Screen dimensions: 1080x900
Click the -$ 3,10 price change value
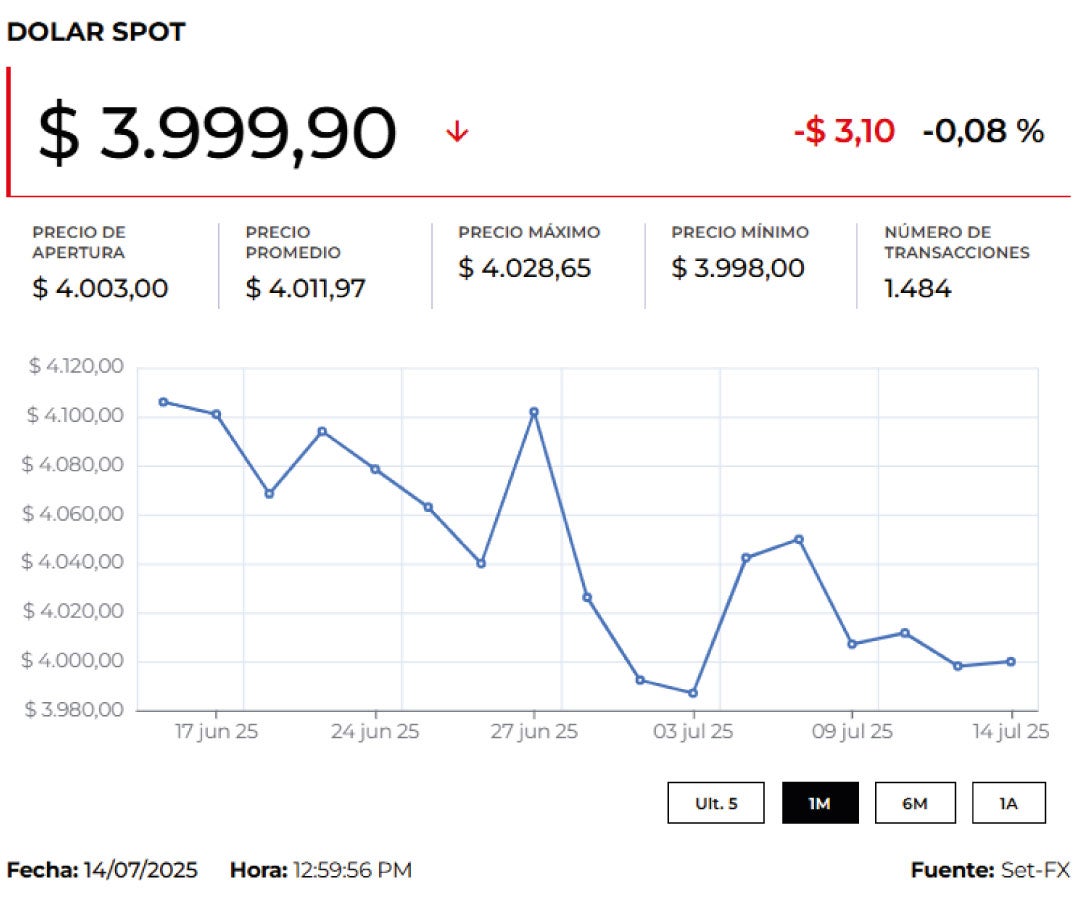point(844,131)
